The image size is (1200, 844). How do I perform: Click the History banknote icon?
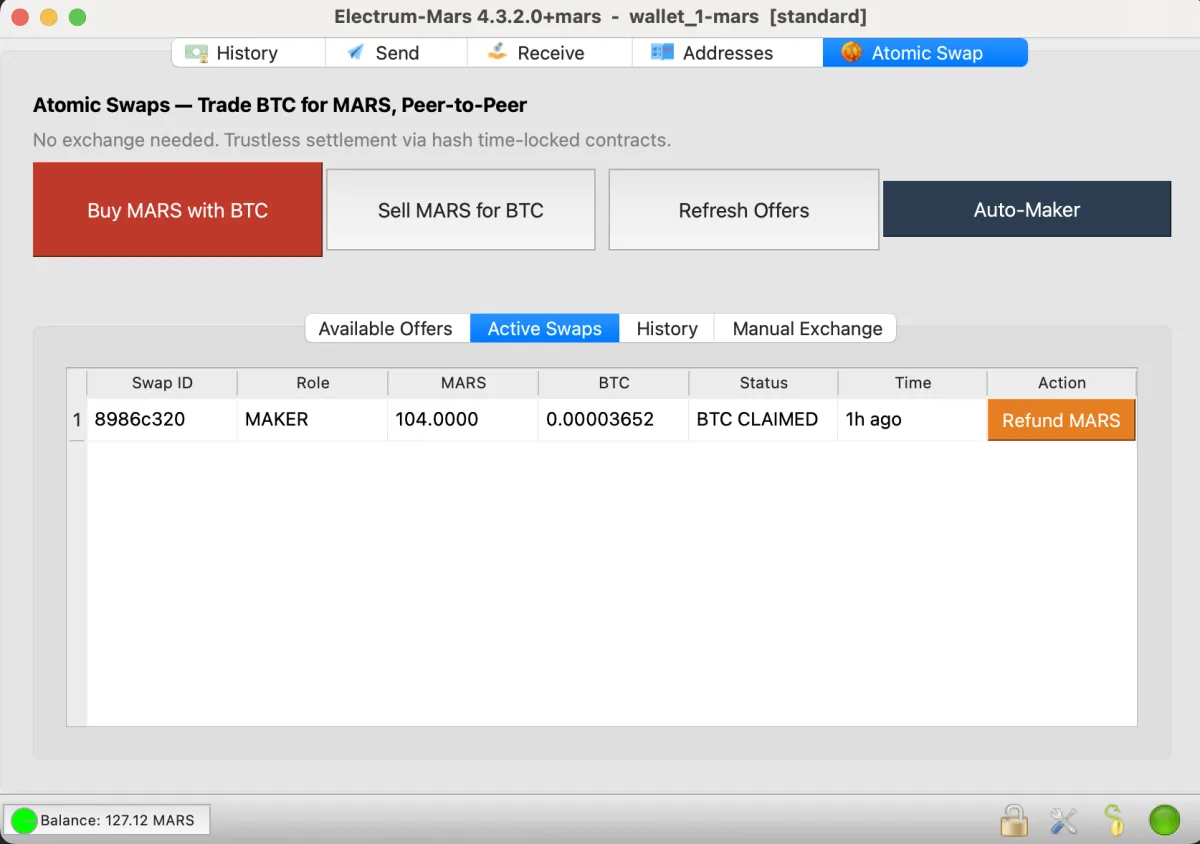pos(199,52)
